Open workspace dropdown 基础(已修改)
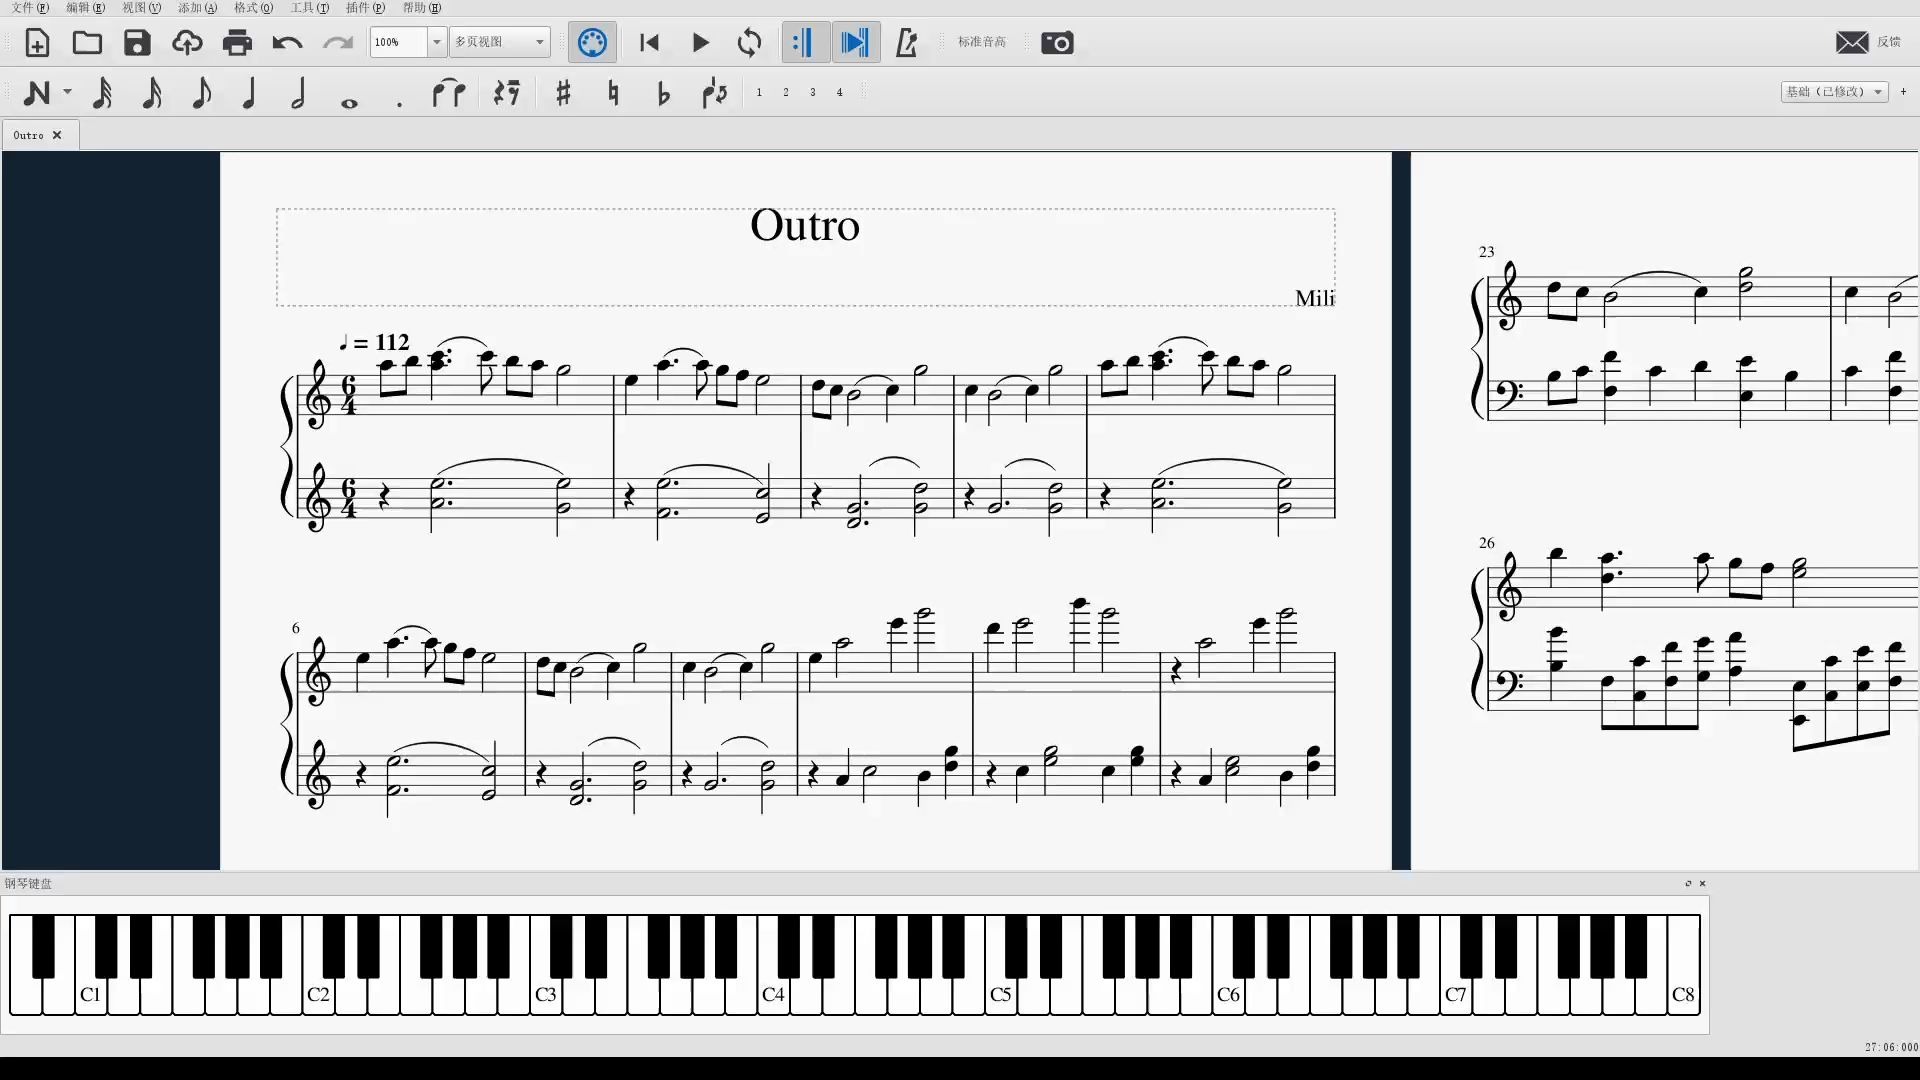The image size is (1920, 1080). [1834, 91]
